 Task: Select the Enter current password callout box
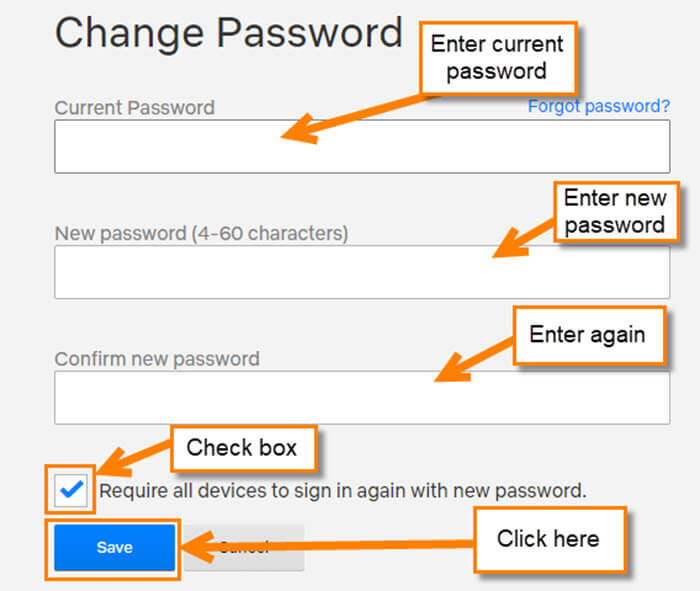497,58
